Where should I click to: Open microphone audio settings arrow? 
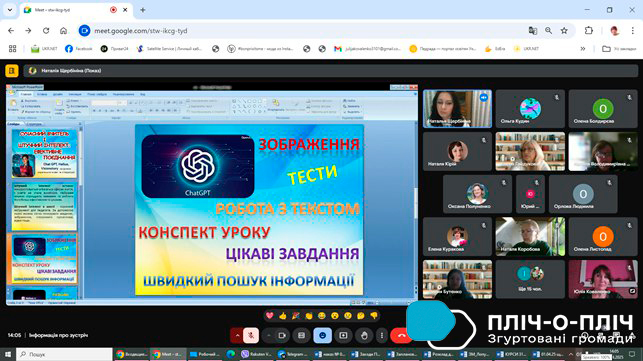(237, 336)
